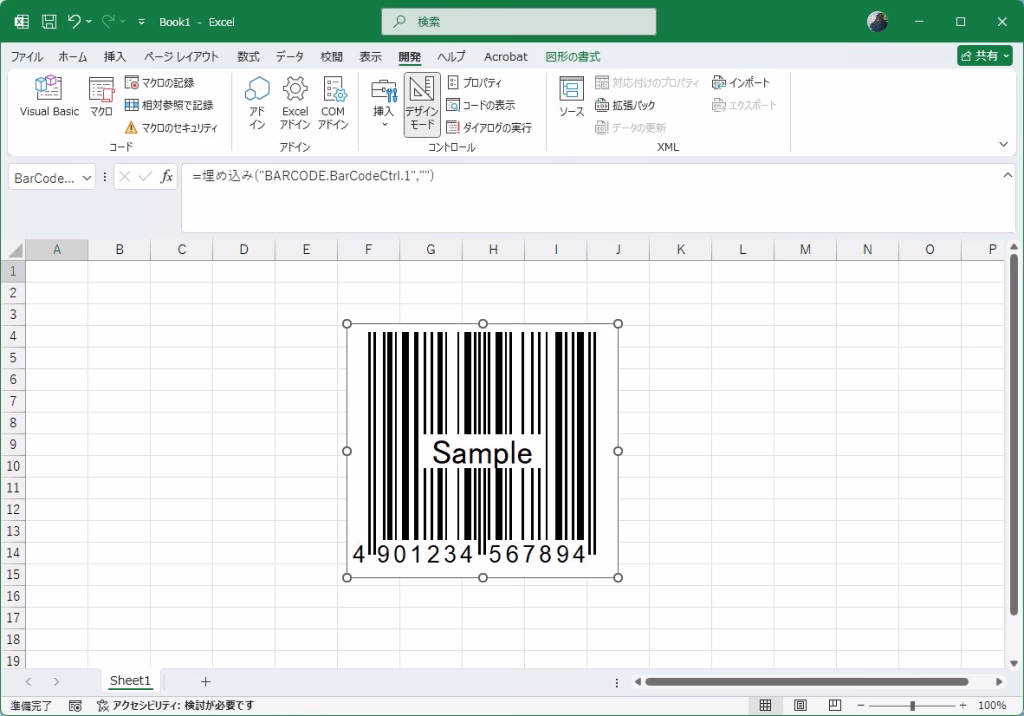
Task: Click the Undo arrow
Action: (74, 22)
